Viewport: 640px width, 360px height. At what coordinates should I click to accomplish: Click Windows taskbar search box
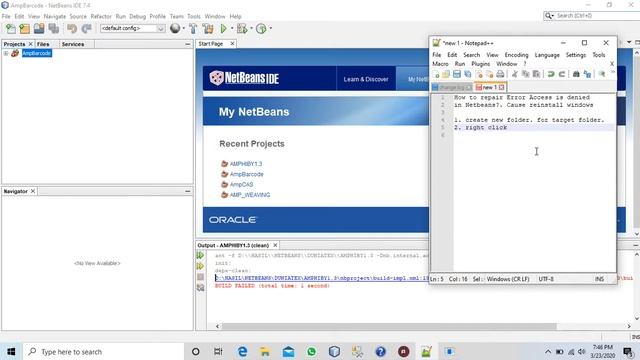104,352
